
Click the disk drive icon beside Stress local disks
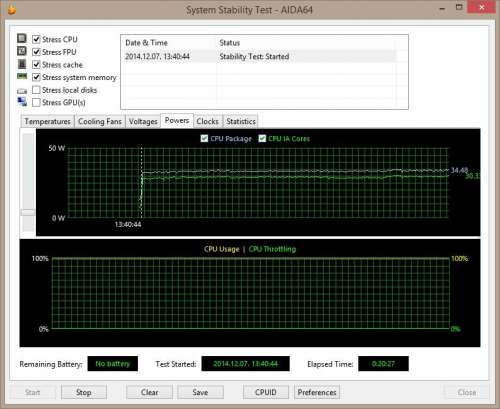click(x=22, y=91)
